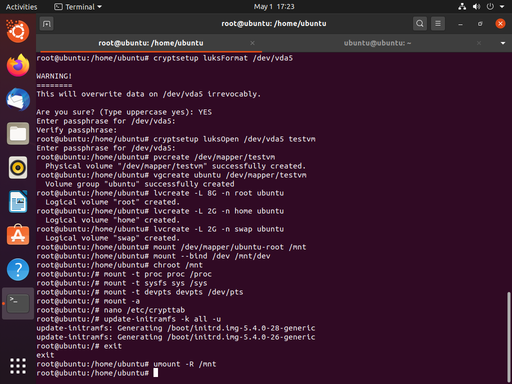Viewport: 512px width, 384px height.
Task: Open LibreOffice Writer from the dock
Action: [x=18, y=202]
